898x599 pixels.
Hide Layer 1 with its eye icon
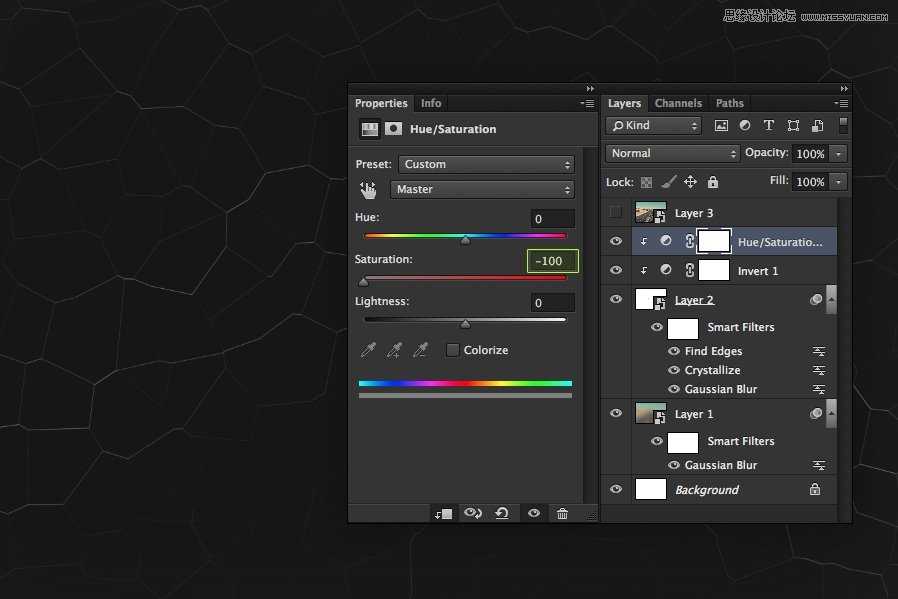click(x=616, y=413)
